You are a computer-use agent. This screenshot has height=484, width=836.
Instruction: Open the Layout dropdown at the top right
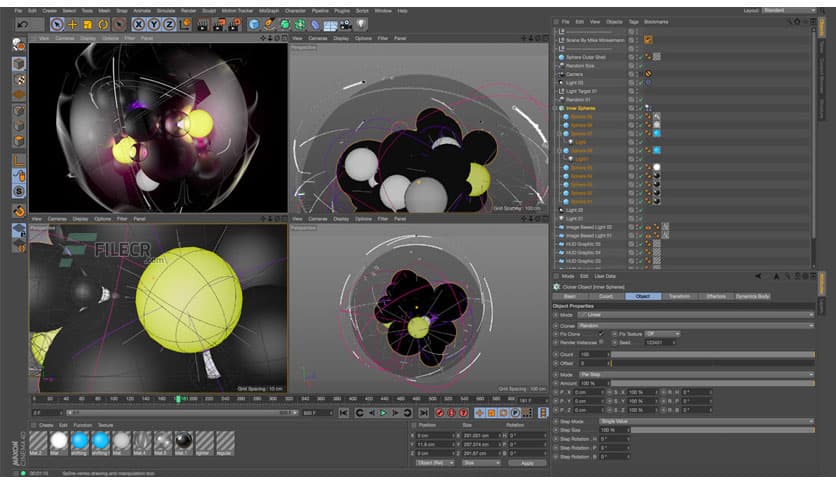(x=789, y=10)
